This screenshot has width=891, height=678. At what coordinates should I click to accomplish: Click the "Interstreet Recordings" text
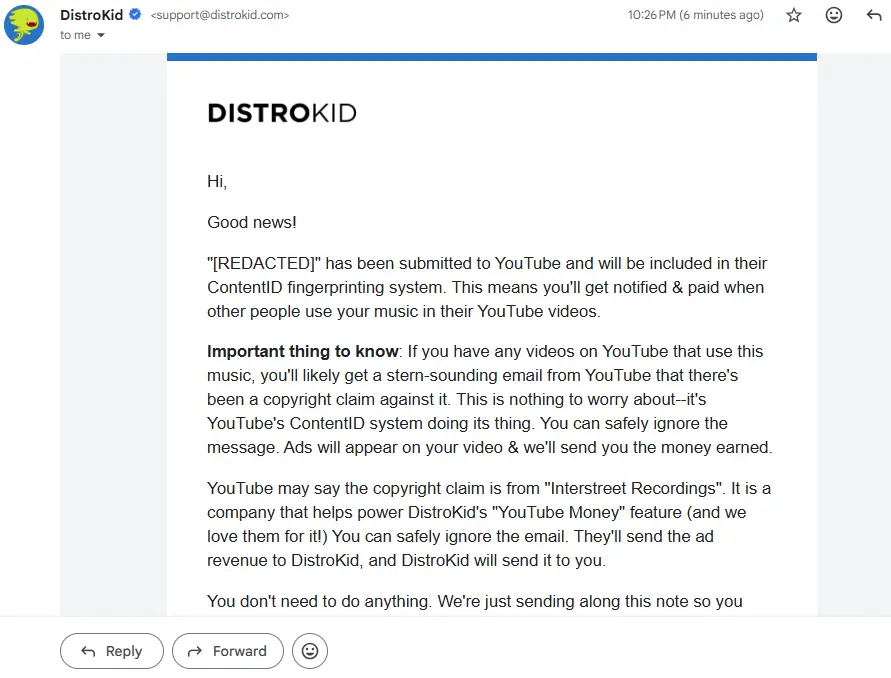(x=634, y=489)
